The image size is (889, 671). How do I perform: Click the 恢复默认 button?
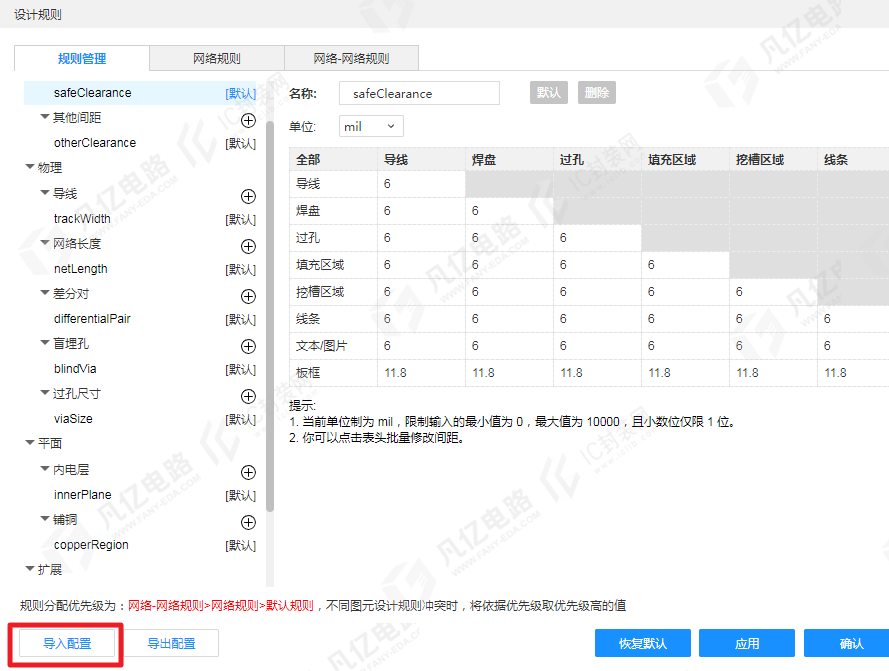coord(643,644)
